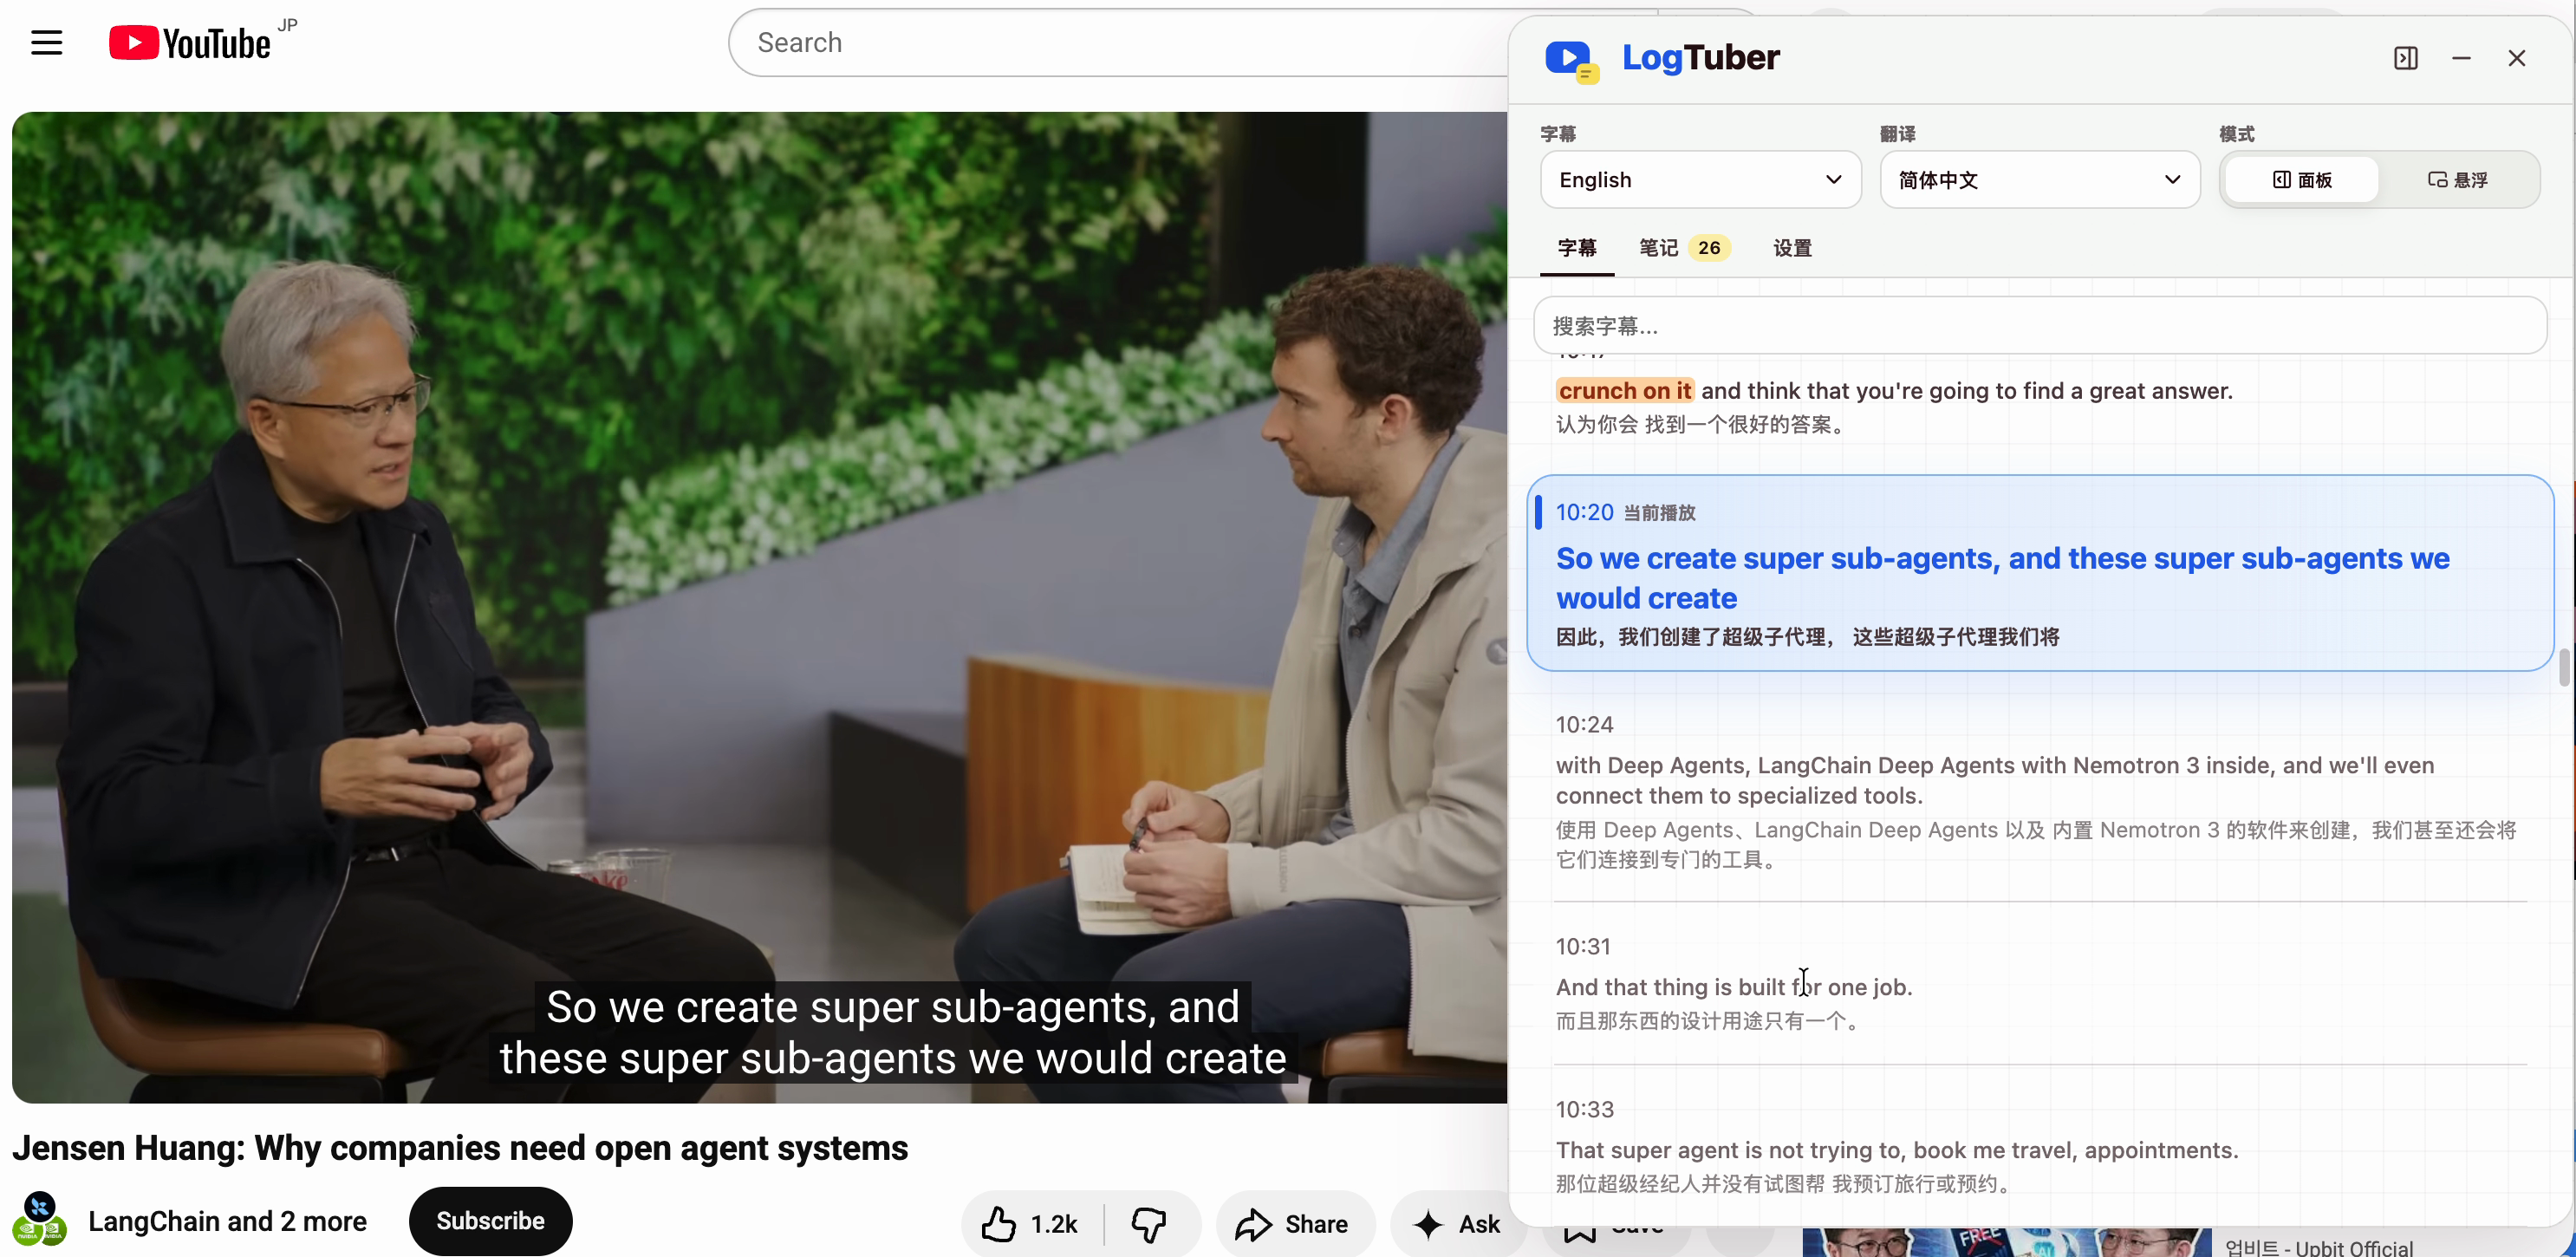
Task: Subscribe to the channel
Action: point(490,1221)
